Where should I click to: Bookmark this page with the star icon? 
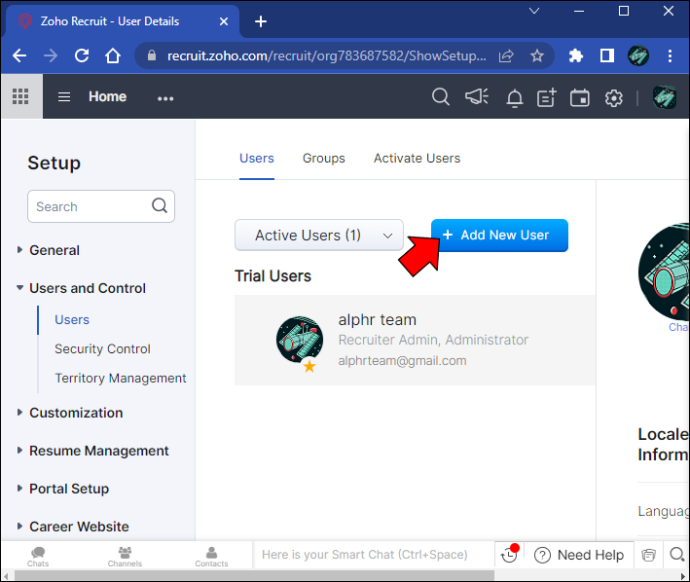537,56
